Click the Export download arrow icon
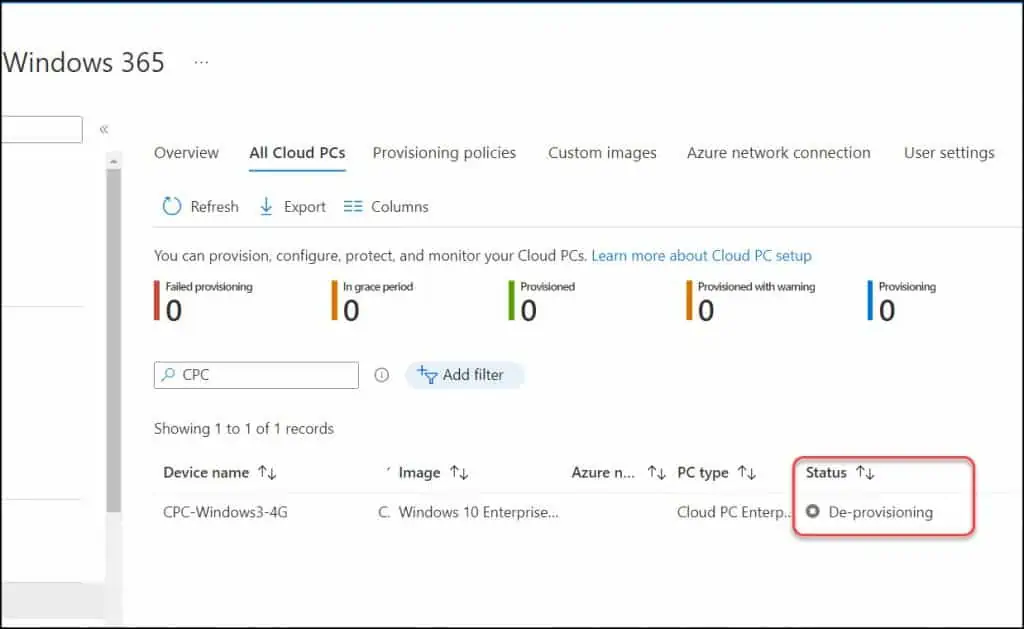 click(266, 206)
